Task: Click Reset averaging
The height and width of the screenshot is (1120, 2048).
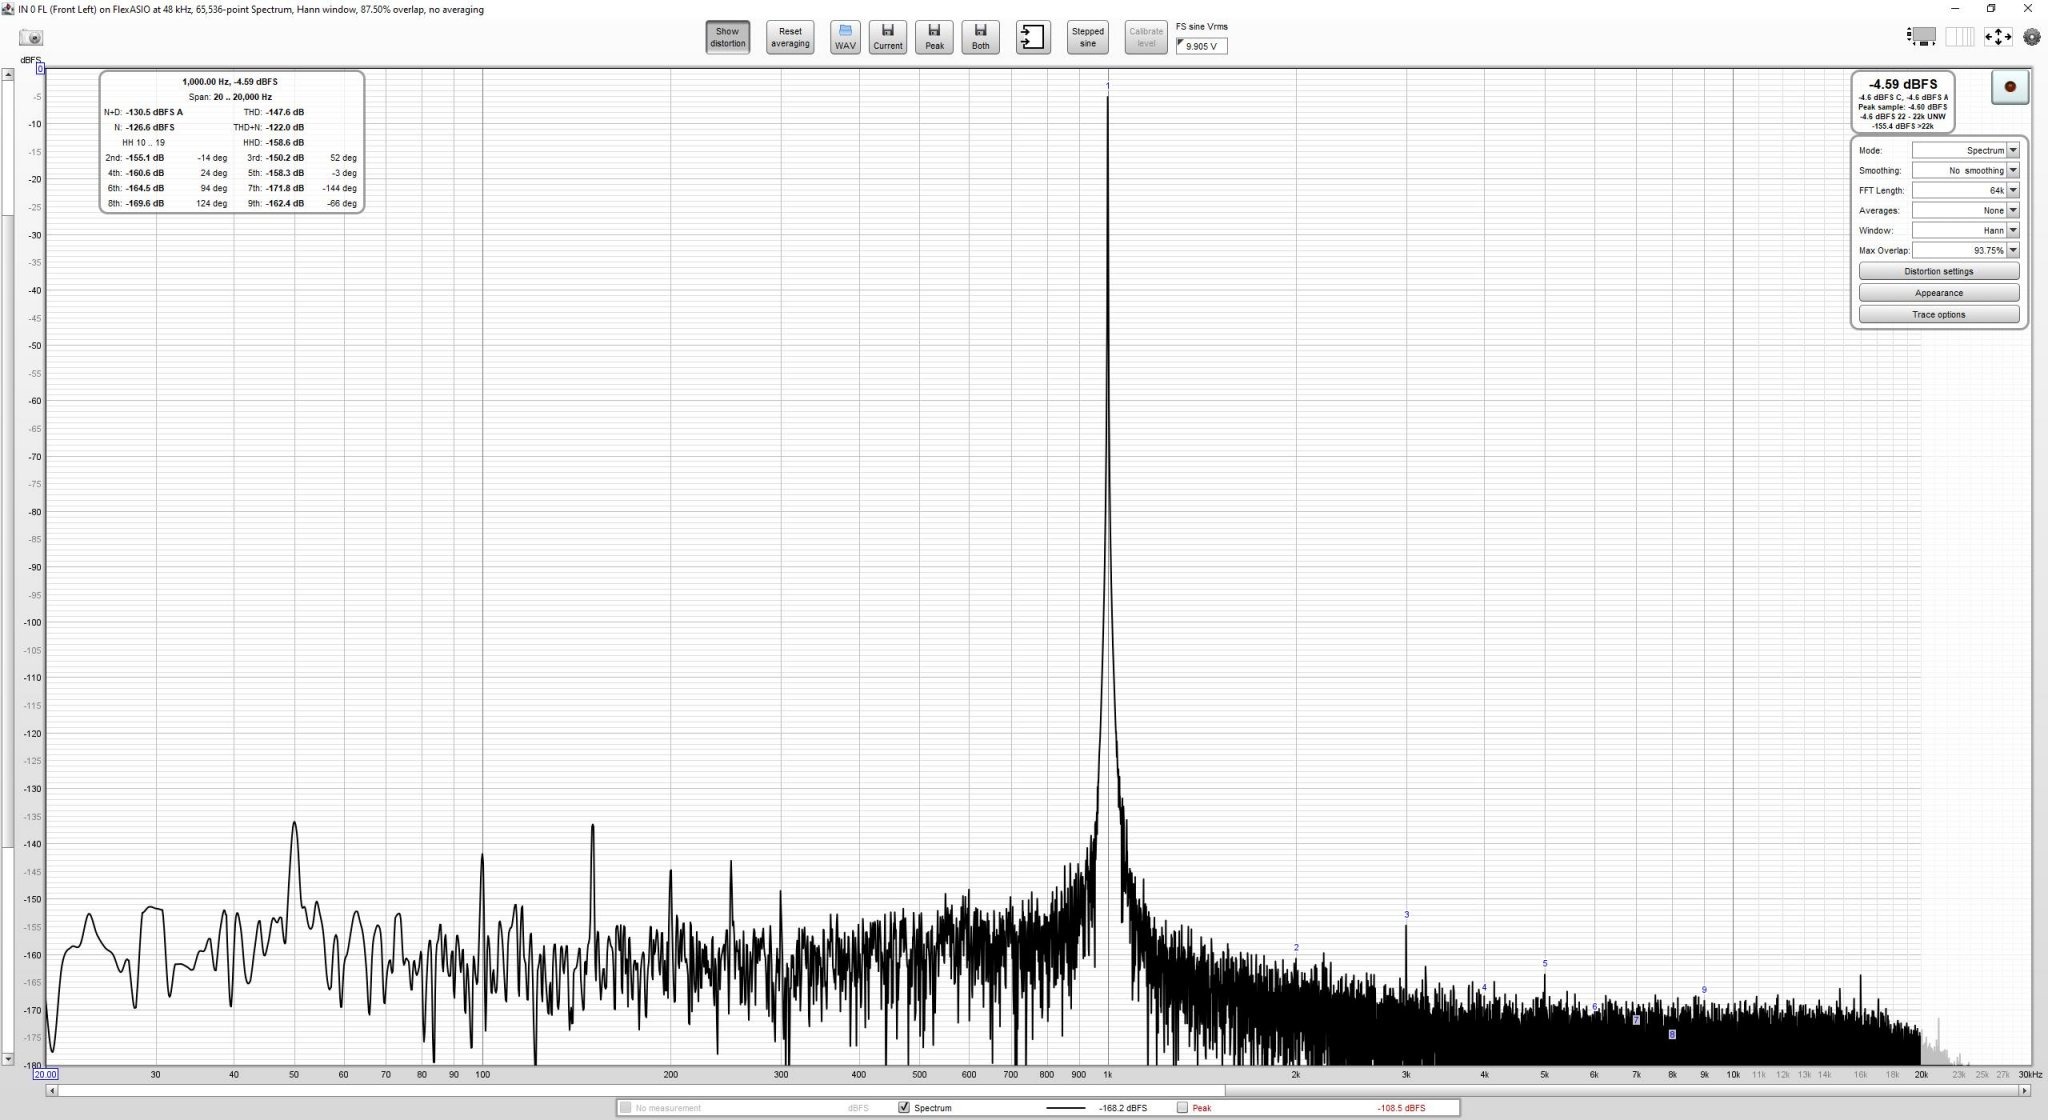Action: [x=790, y=38]
